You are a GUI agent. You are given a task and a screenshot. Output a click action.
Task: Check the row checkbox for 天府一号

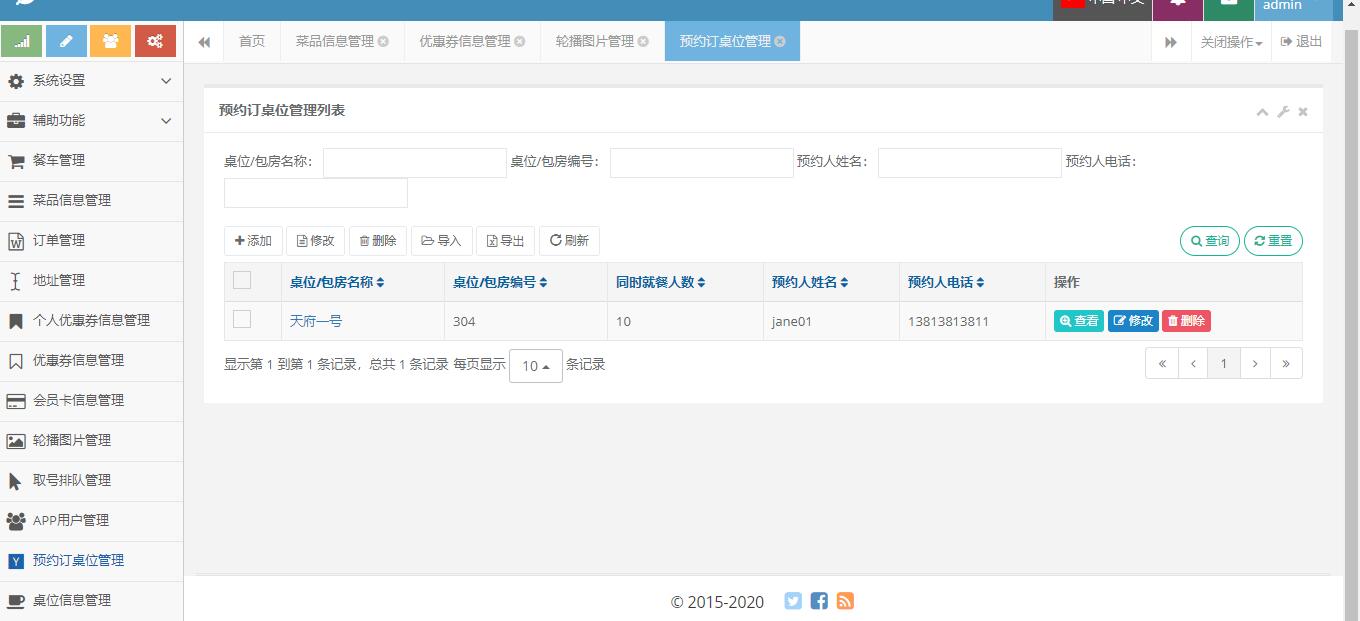pos(242,319)
